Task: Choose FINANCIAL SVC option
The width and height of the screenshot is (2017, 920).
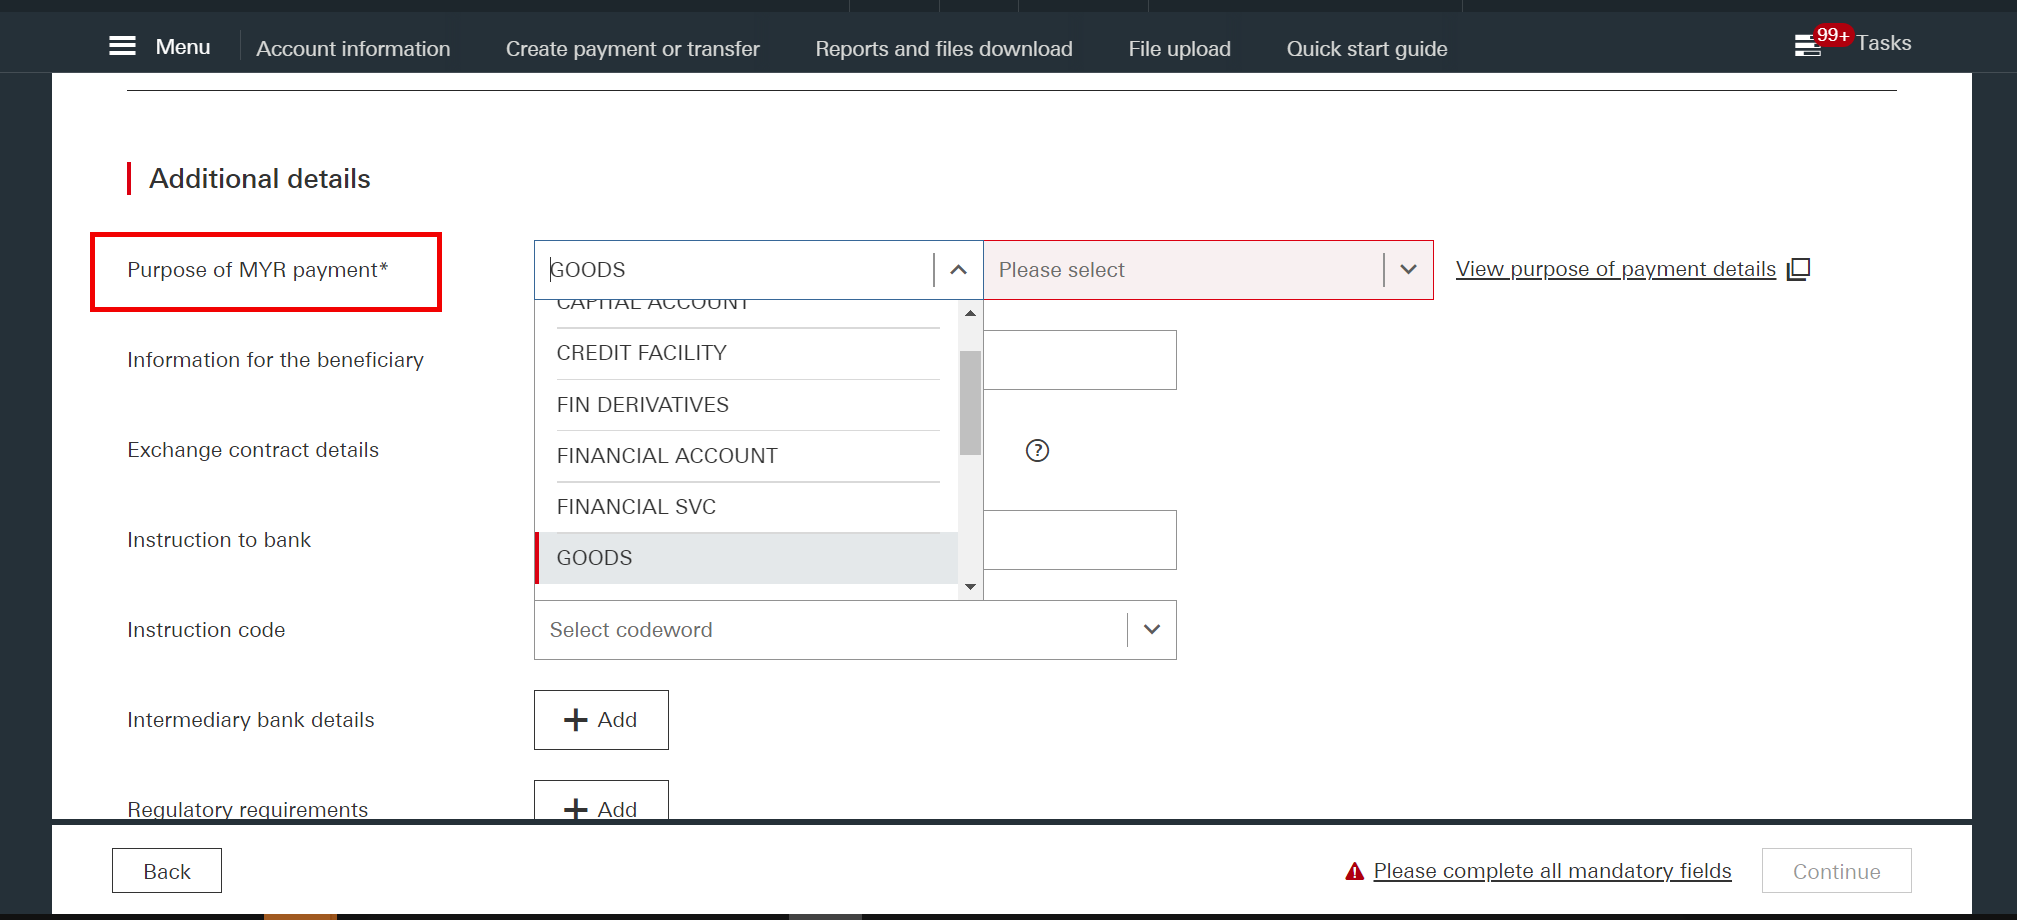Action: click(747, 507)
